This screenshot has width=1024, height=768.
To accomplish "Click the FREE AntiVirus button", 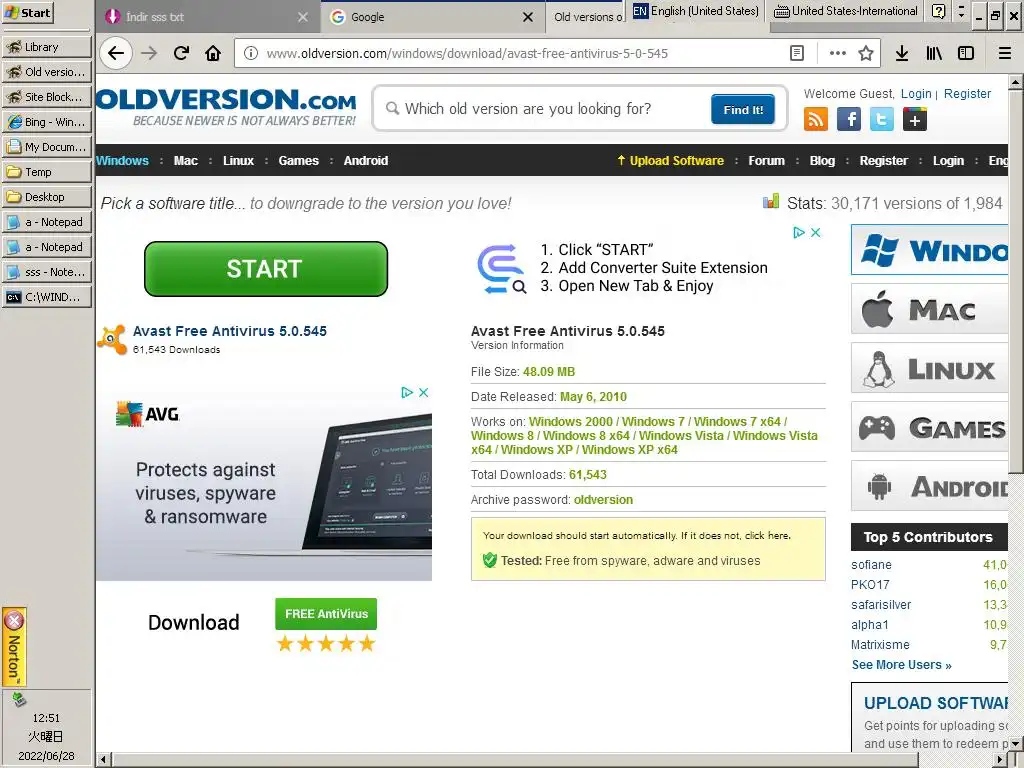I will [x=326, y=614].
